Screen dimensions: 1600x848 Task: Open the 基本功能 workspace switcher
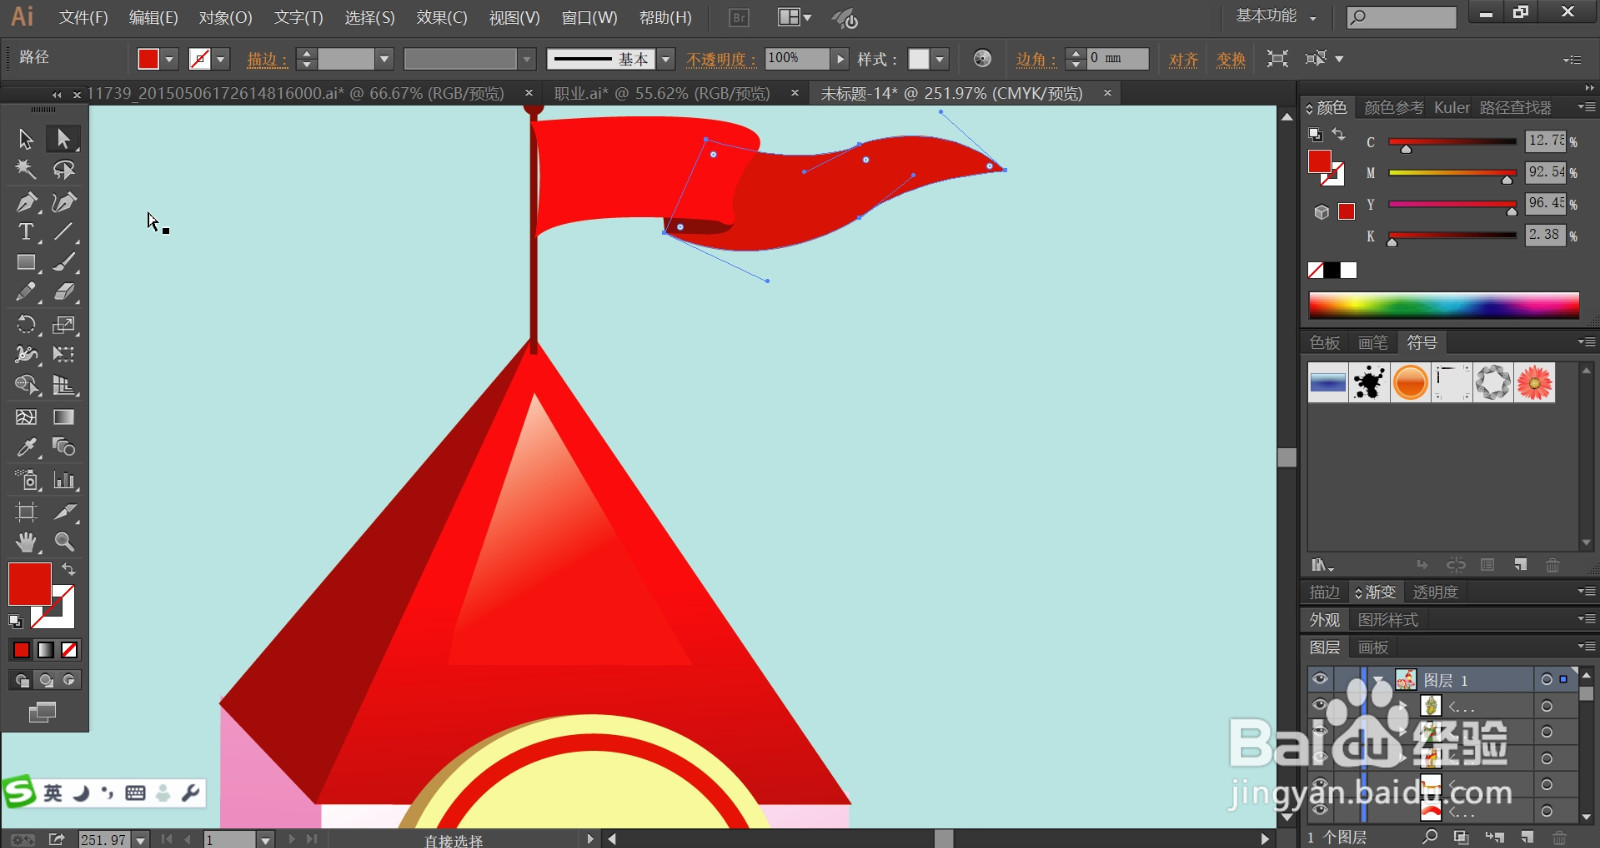pos(1276,16)
